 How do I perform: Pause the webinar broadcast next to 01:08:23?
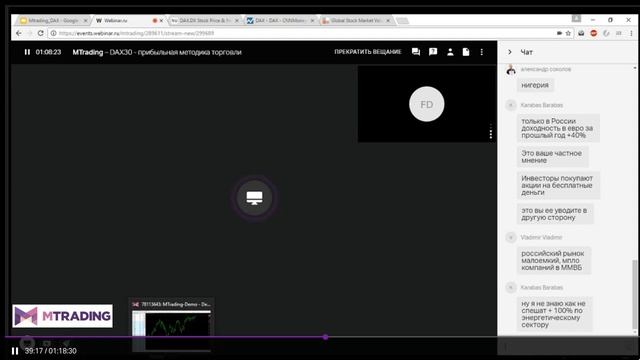coord(27,52)
